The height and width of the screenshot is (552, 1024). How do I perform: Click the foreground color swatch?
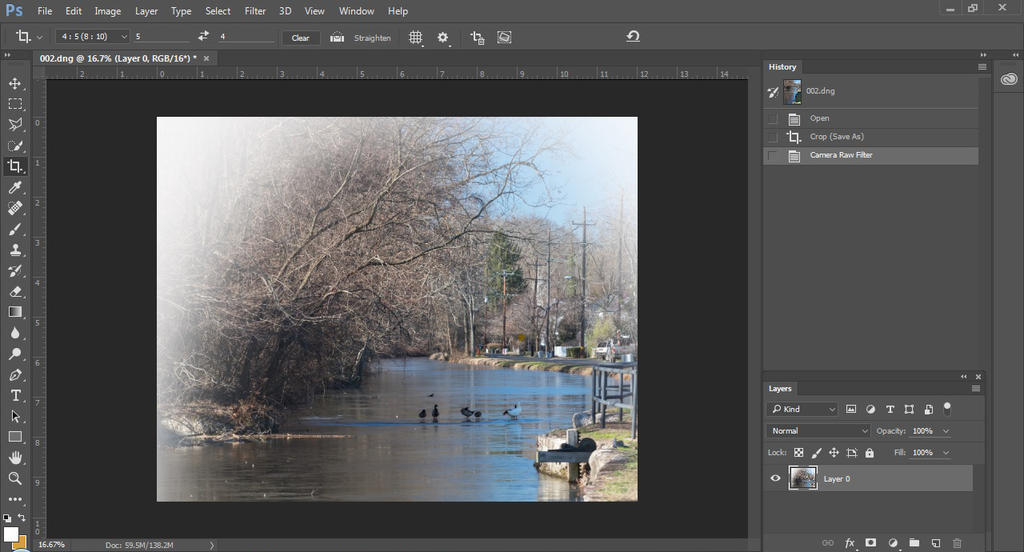pos(11,533)
